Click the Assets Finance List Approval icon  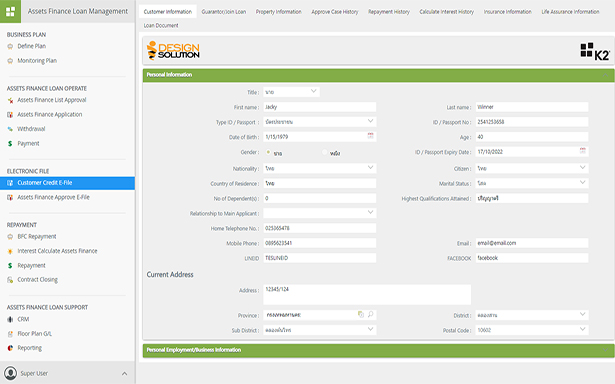click(10, 100)
